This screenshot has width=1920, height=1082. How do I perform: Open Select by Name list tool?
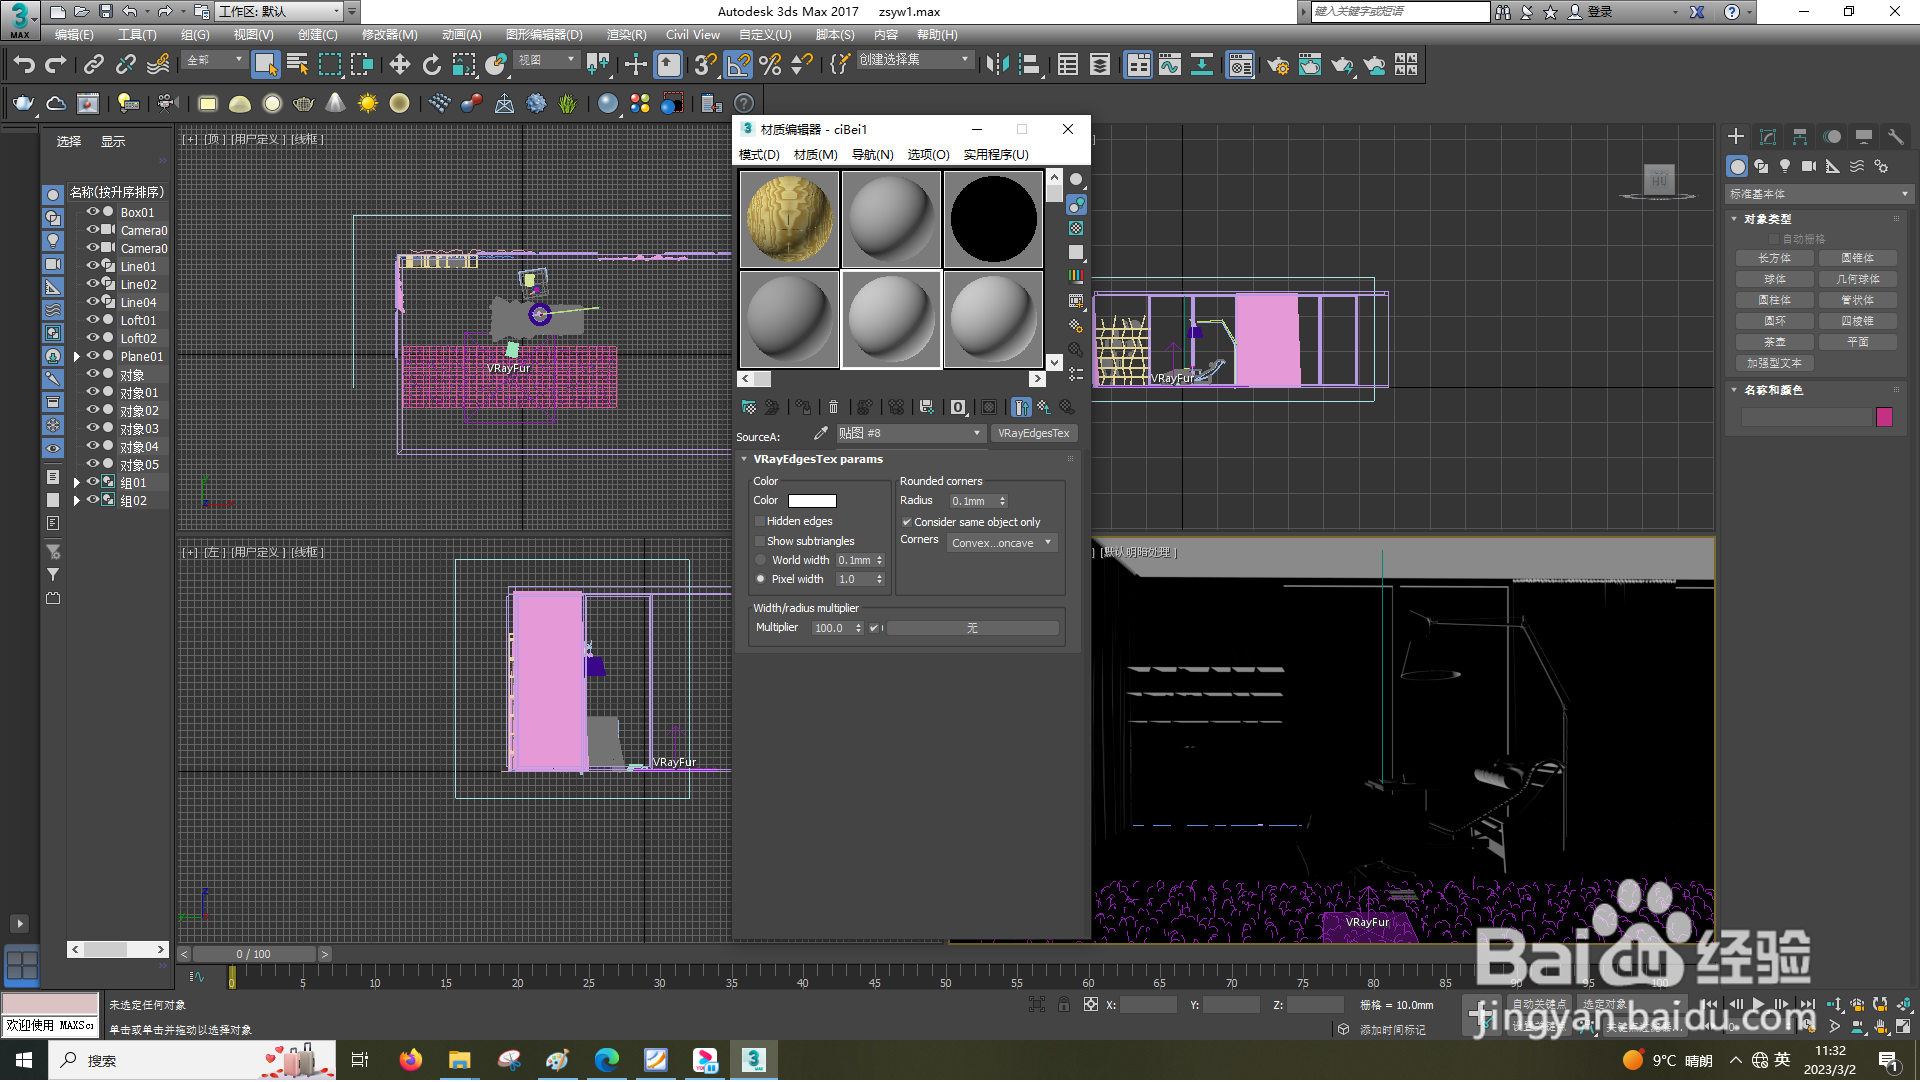(x=297, y=65)
